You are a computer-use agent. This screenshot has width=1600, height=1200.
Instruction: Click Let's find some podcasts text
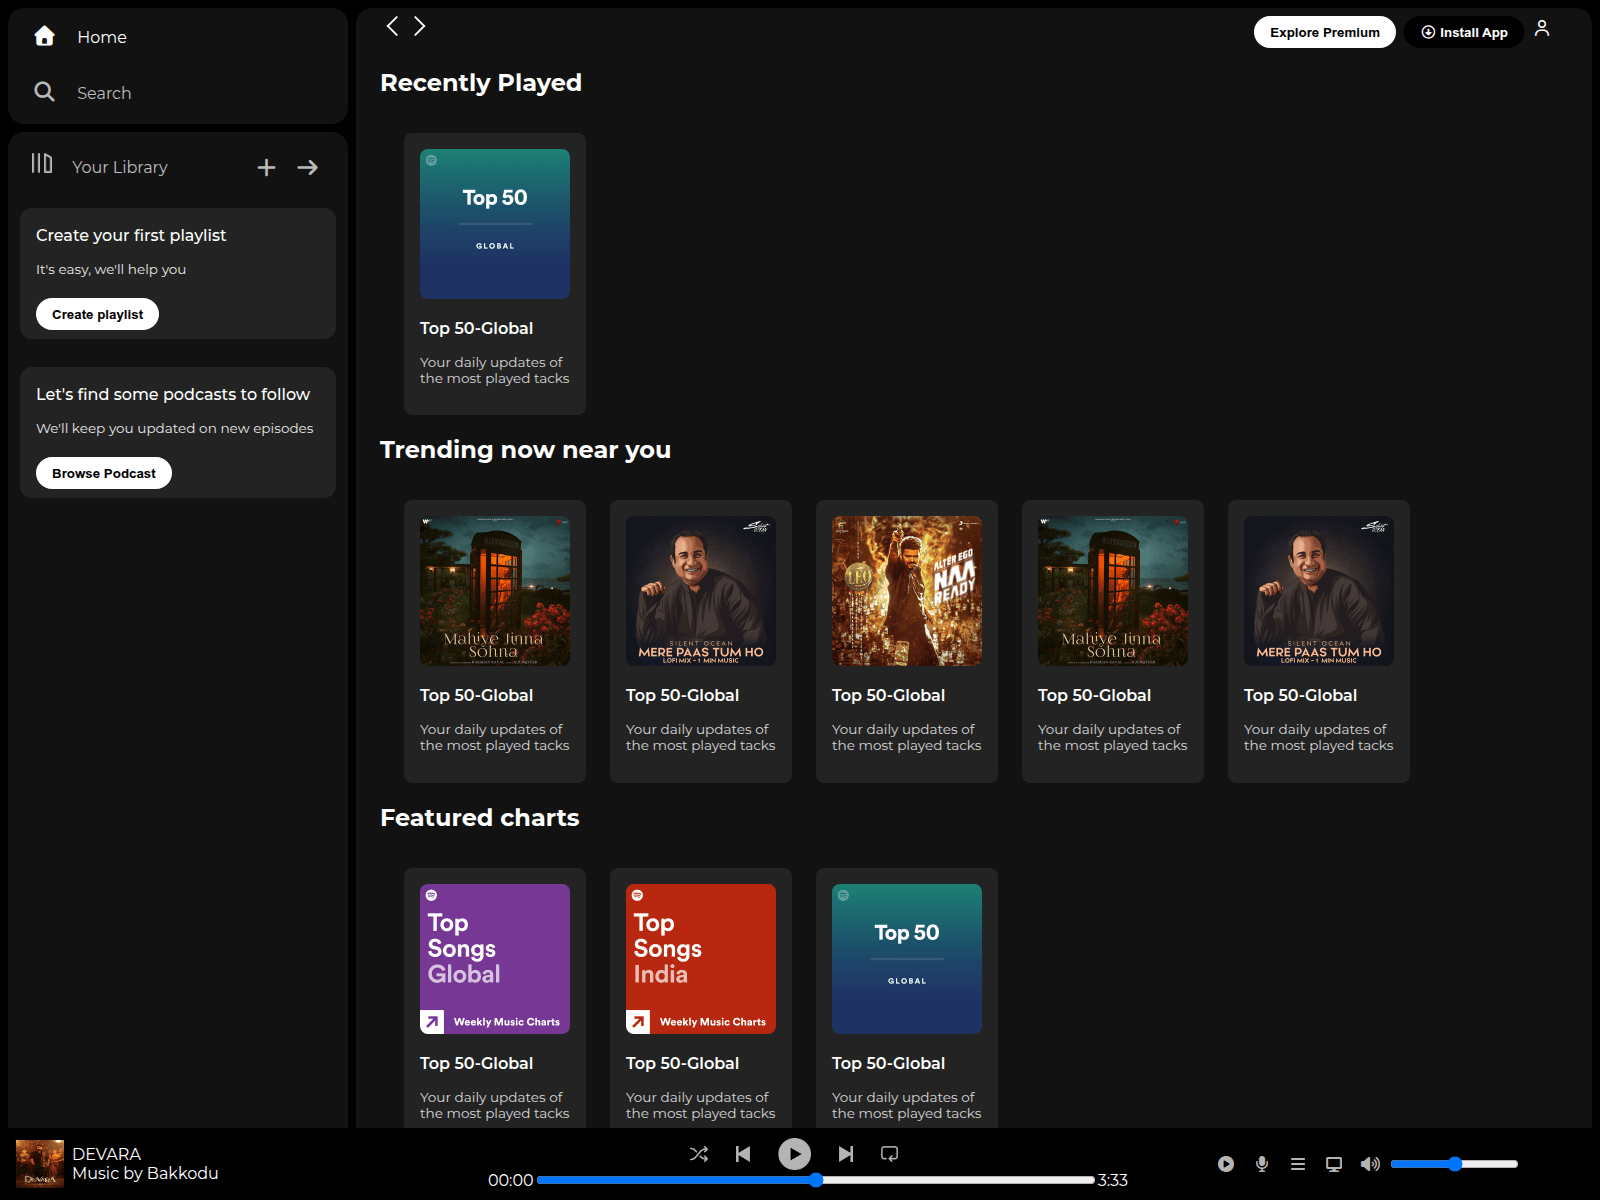(173, 394)
